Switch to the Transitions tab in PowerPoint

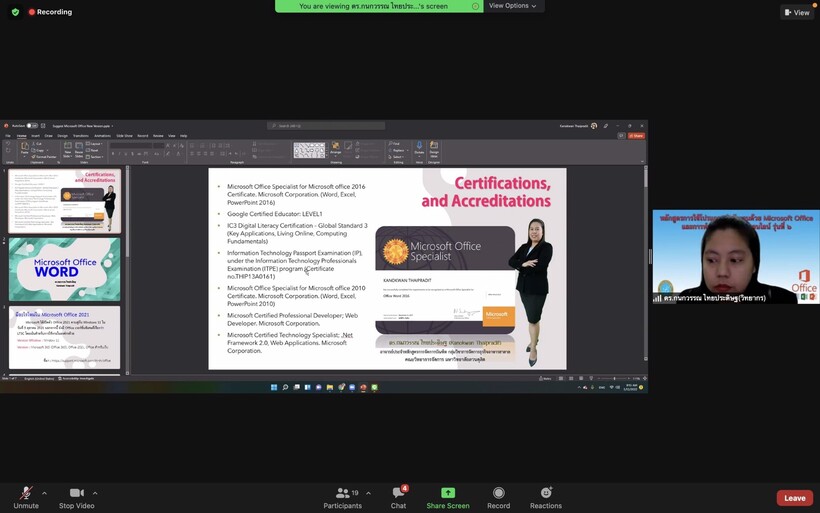pos(81,136)
